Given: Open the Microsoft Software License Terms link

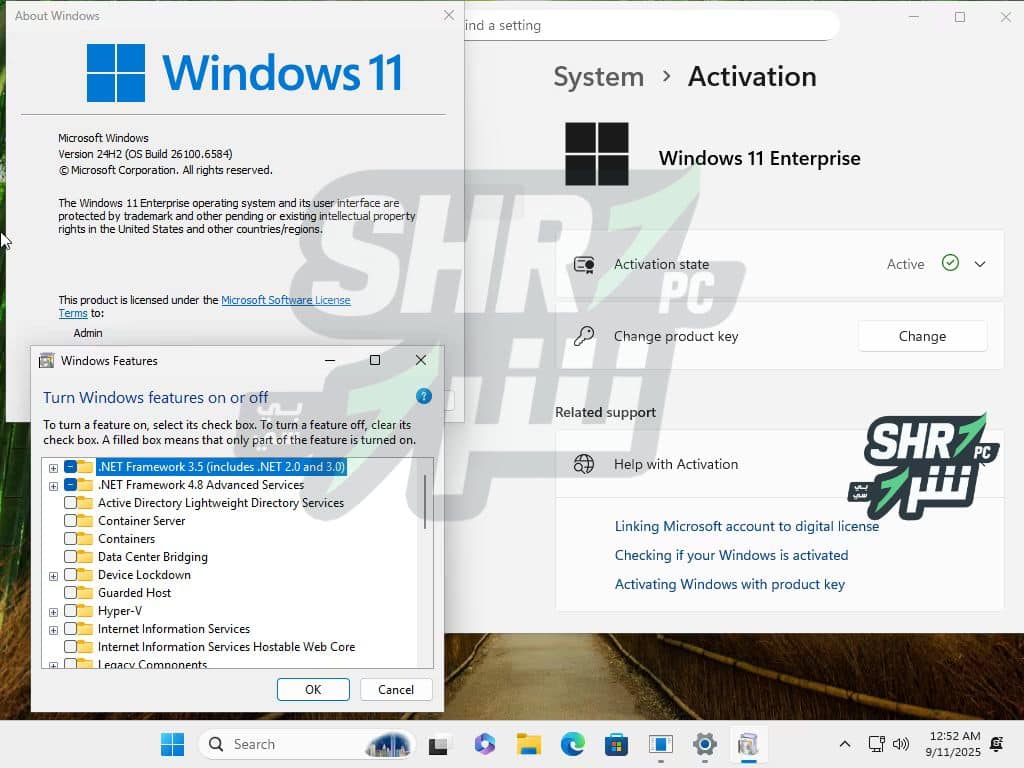Looking at the screenshot, I should [x=285, y=300].
